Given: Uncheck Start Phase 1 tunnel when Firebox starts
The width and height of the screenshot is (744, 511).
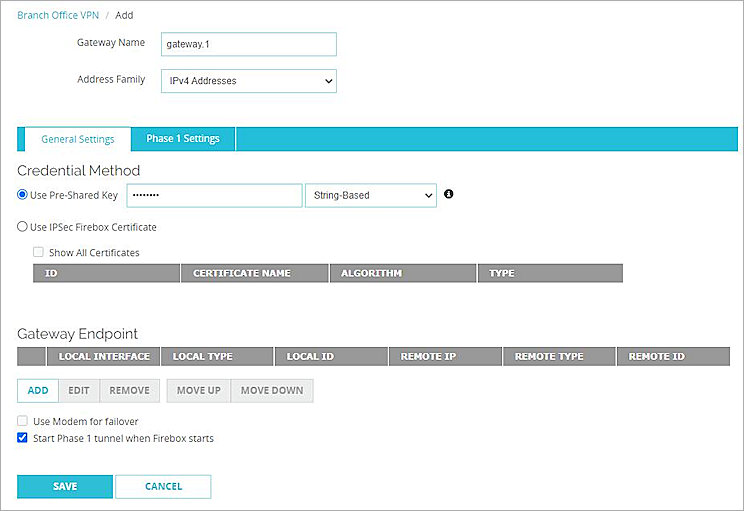Looking at the screenshot, I should point(23,438).
